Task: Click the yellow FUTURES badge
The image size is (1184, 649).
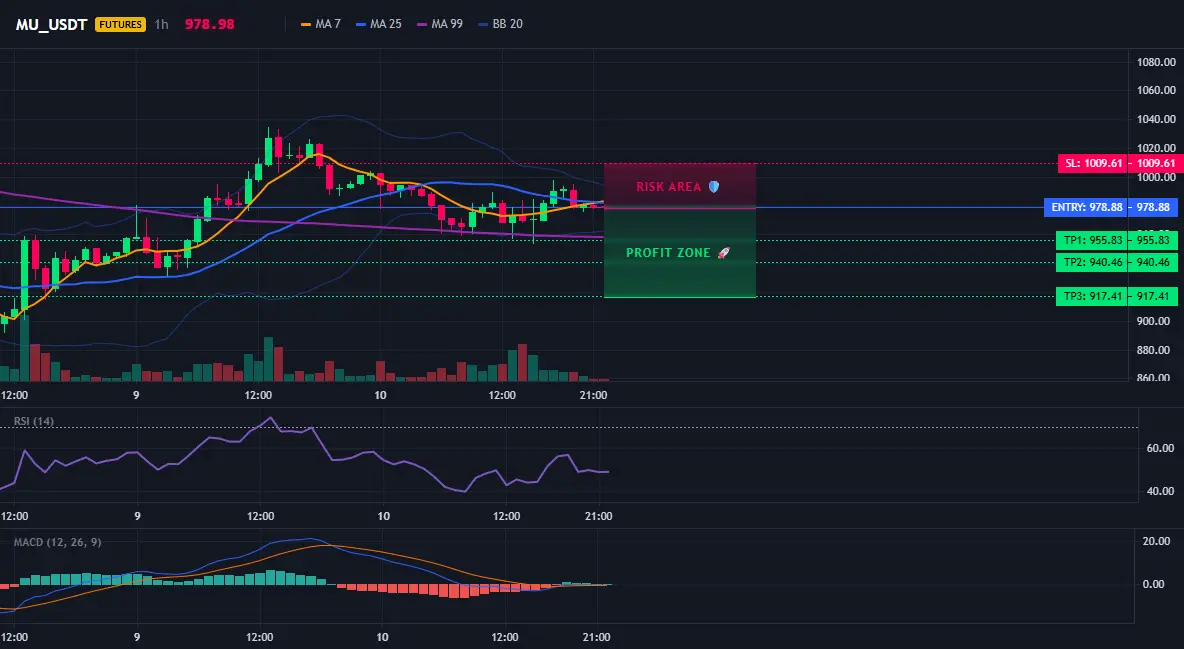Action: coord(120,24)
